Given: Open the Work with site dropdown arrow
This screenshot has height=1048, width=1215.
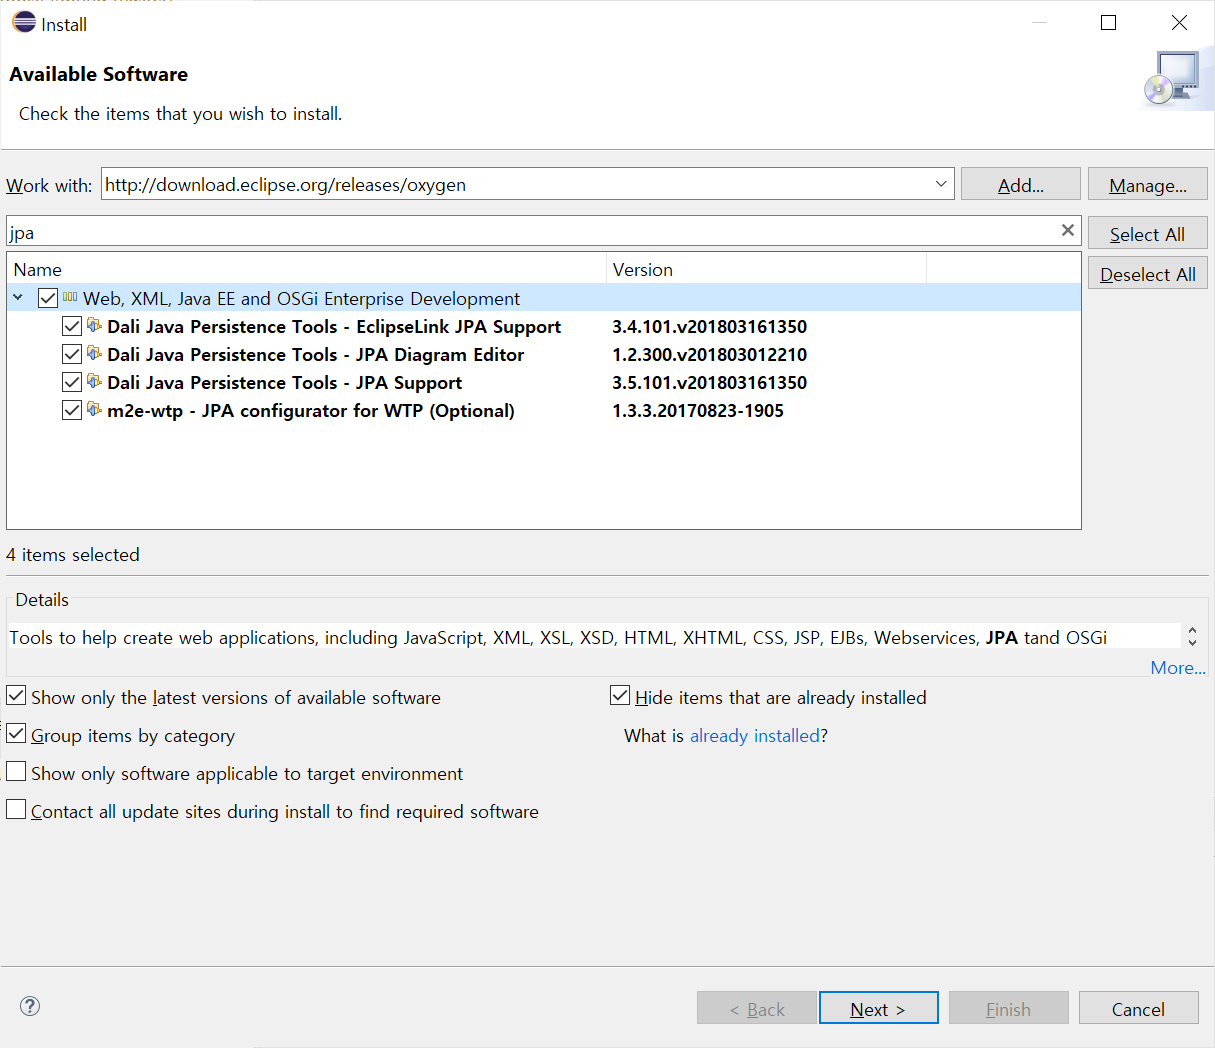Looking at the screenshot, I should coord(941,184).
